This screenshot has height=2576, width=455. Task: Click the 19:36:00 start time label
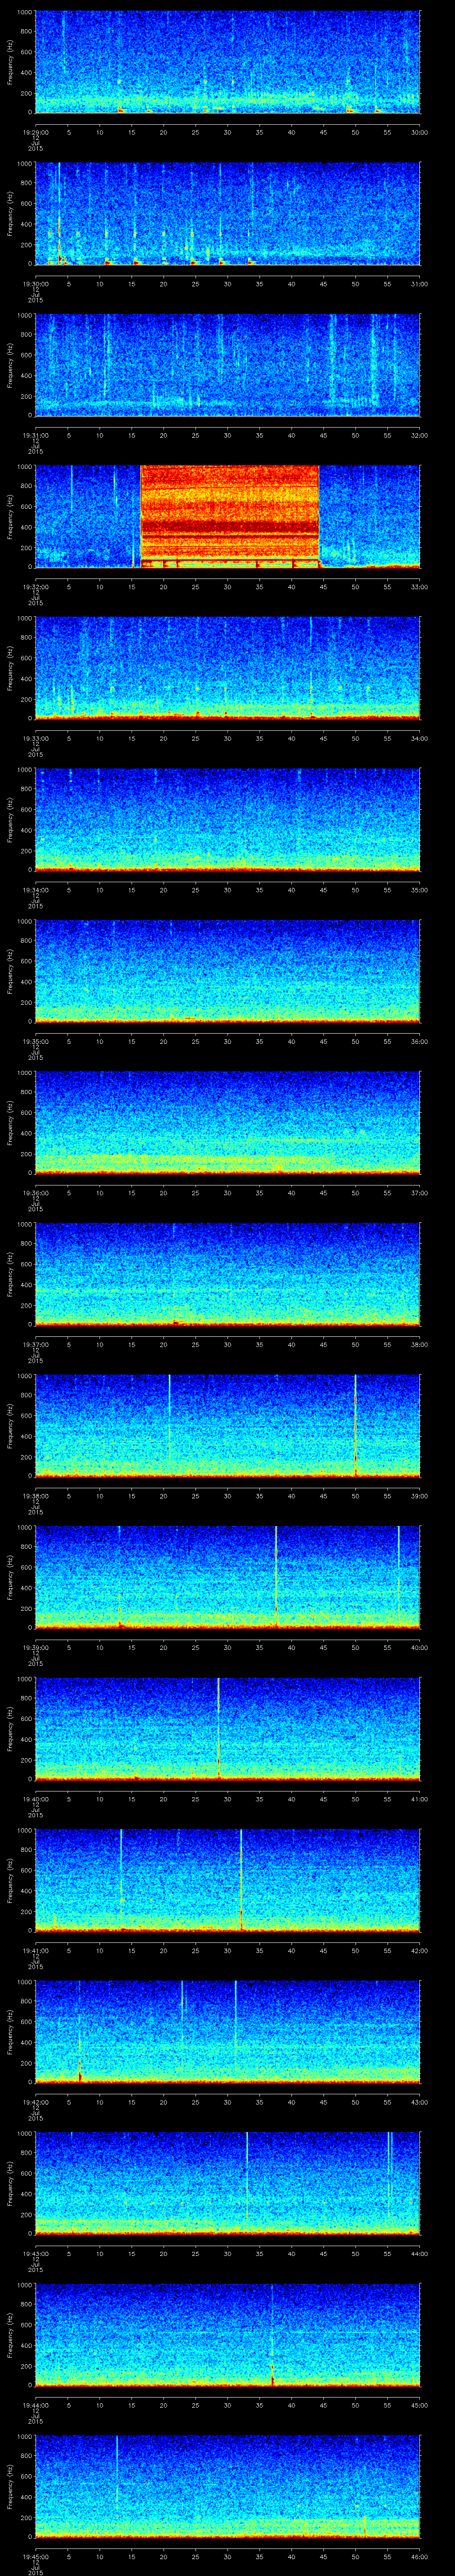point(35,1193)
